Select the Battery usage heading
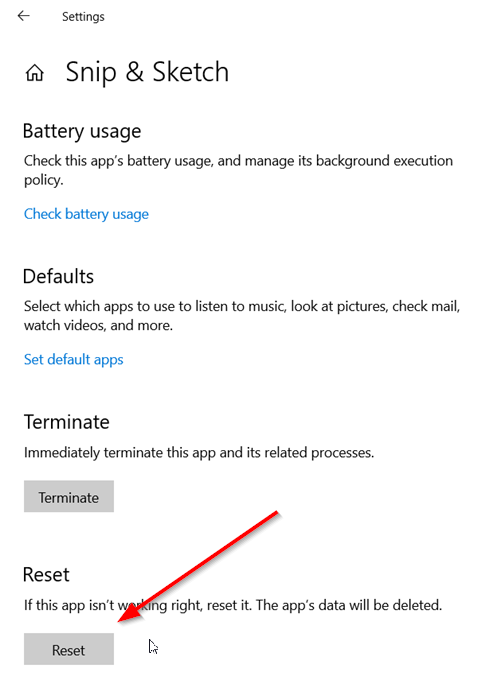 82,132
